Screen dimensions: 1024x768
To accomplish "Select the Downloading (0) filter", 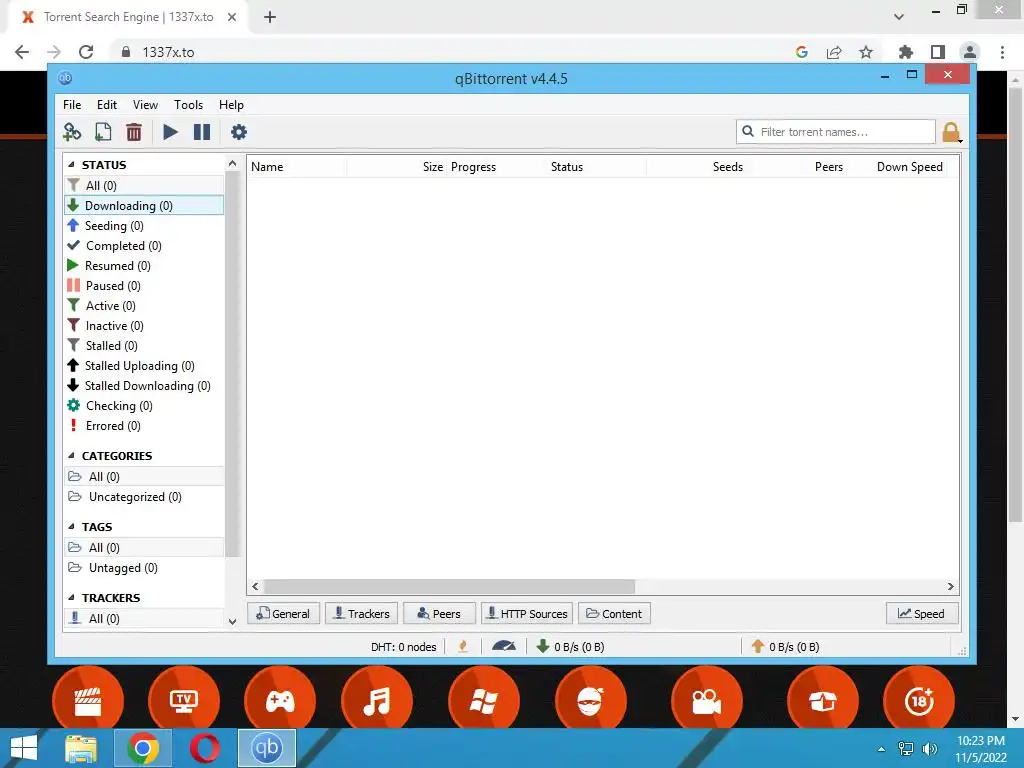I will (144, 206).
